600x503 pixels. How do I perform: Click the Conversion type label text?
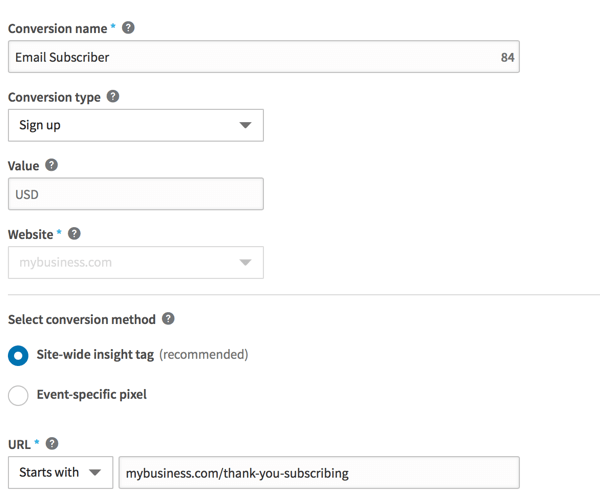click(x=54, y=98)
